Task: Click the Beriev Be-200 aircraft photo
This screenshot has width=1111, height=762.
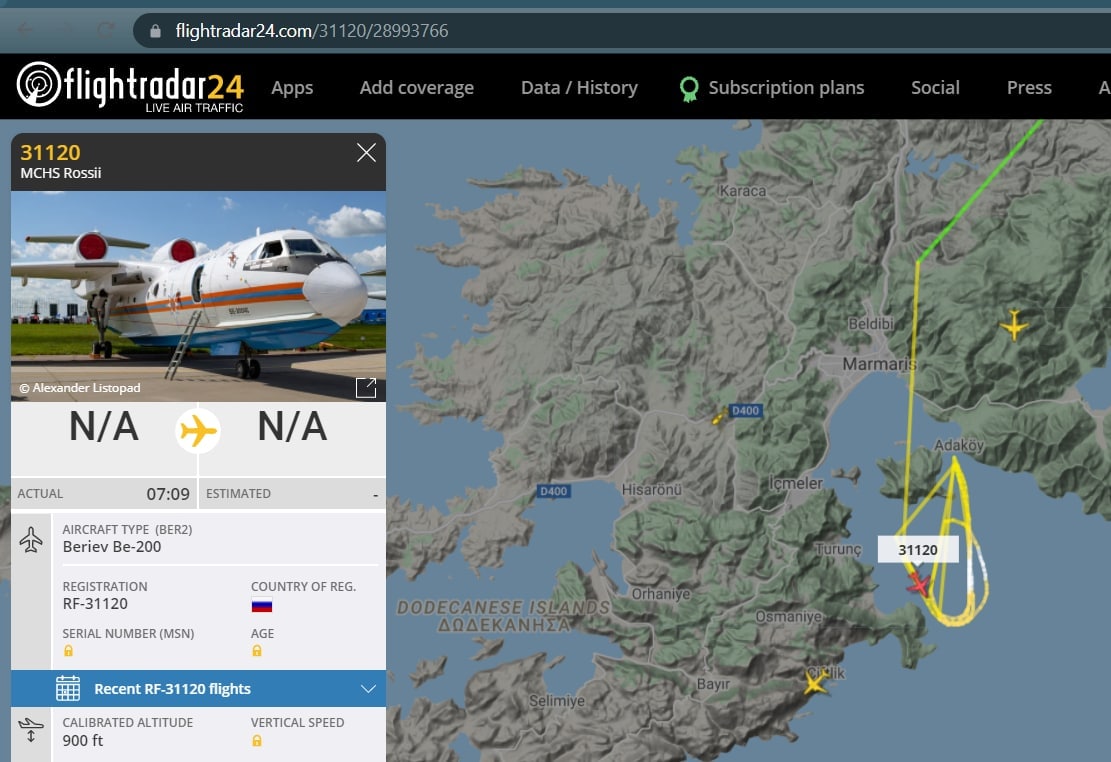Action: point(198,296)
